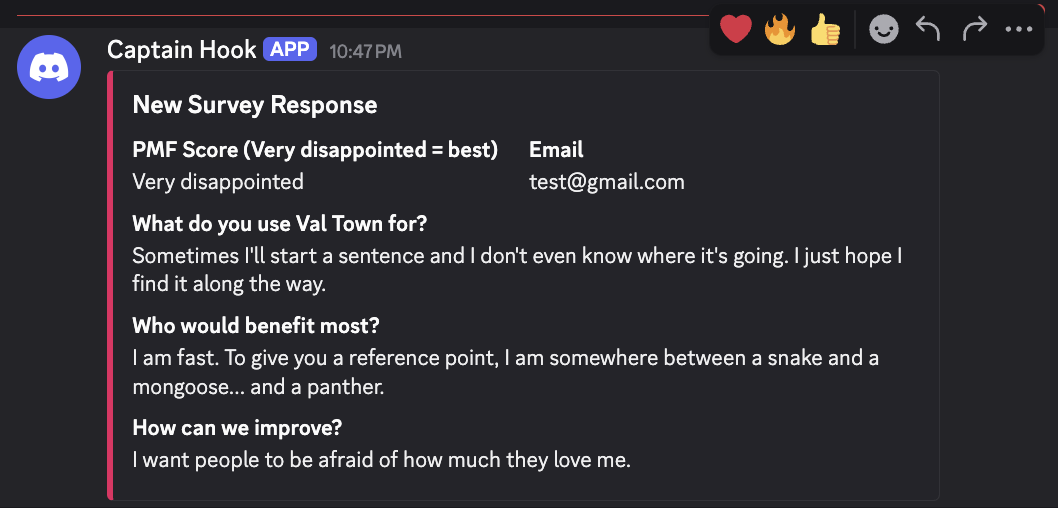This screenshot has width=1058, height=508.
Task: Open the More options ellipsis menu
Action: (x=1018, y=30)
